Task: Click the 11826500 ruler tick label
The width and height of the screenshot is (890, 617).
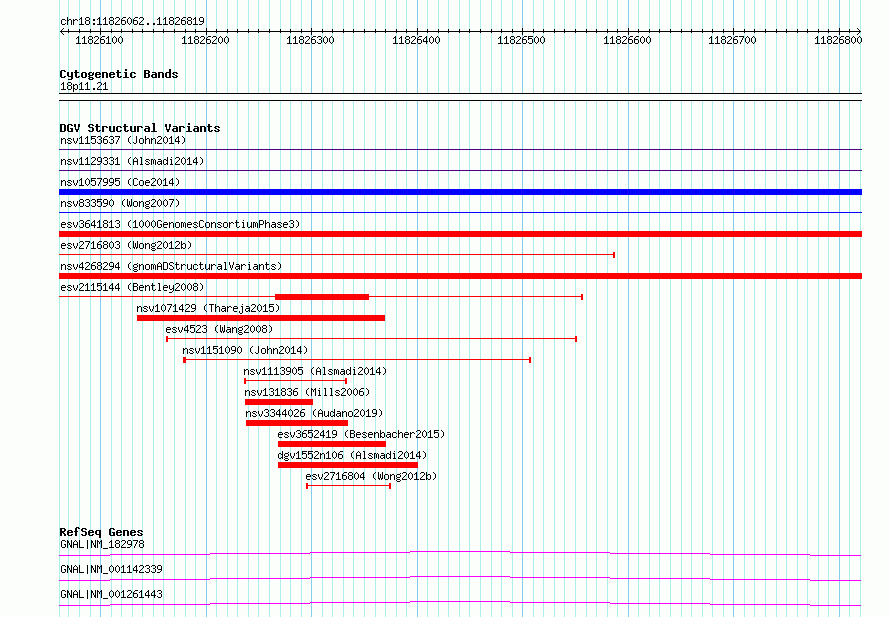Action: click(521, 40)
